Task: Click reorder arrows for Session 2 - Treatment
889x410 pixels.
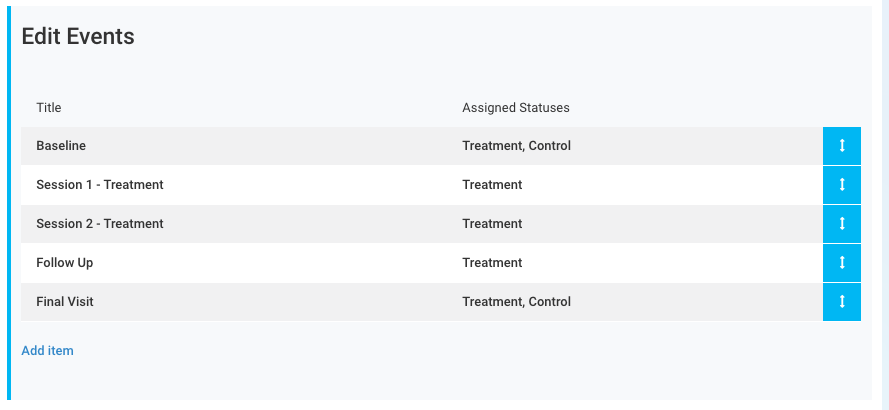Action: (842, 224)
